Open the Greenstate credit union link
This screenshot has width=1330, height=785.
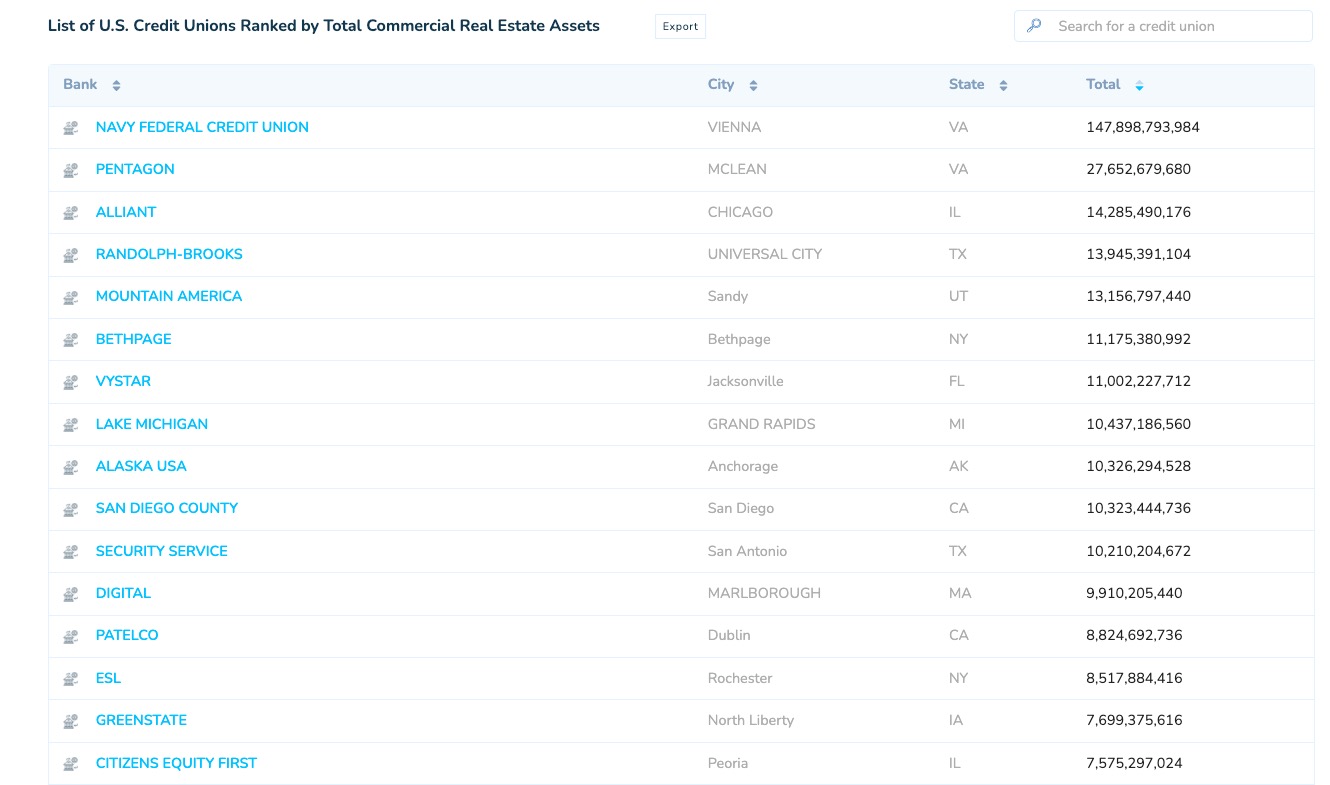click(141, 720)
